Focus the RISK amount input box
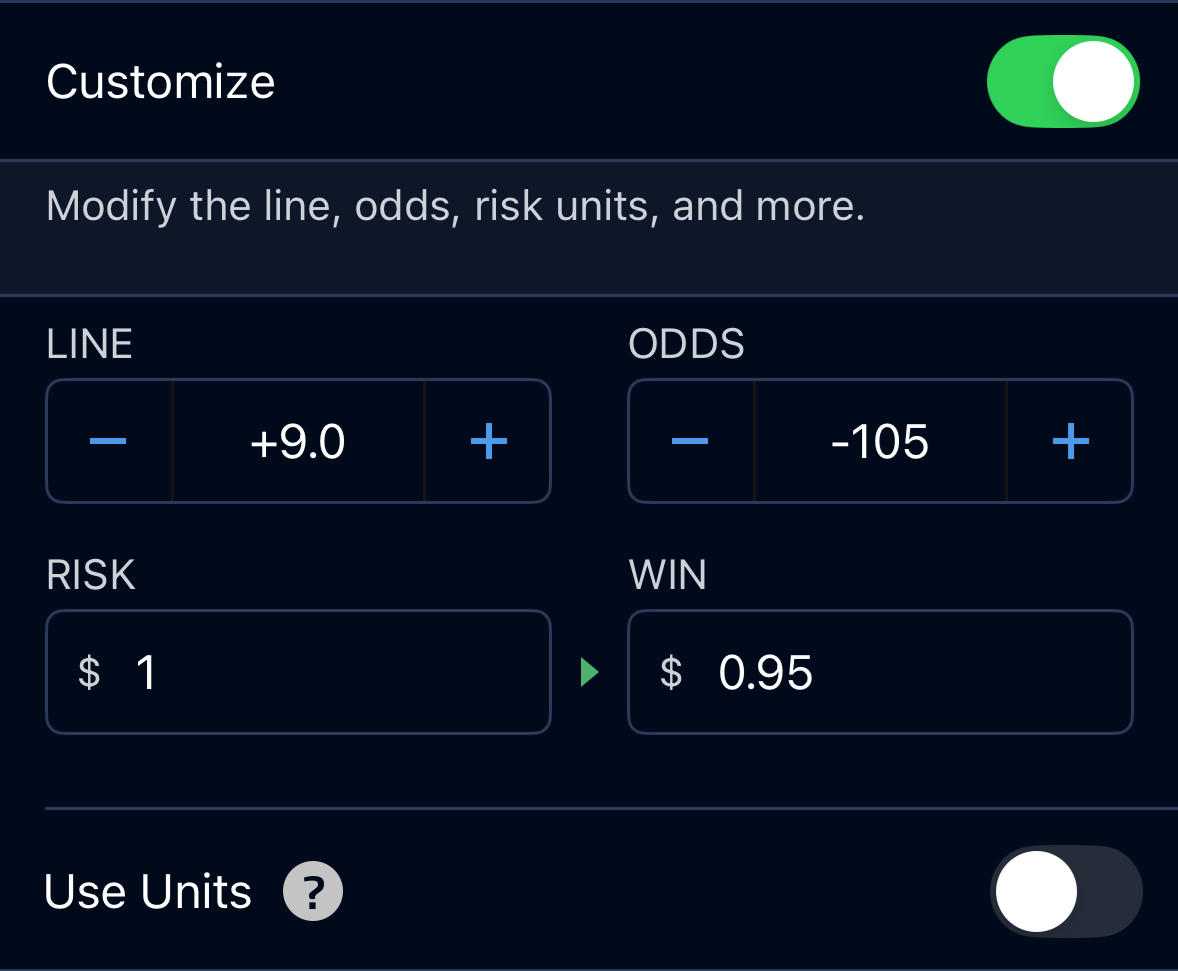Image resolution: width=1178 pixels, height=971 pixels. 298,672
